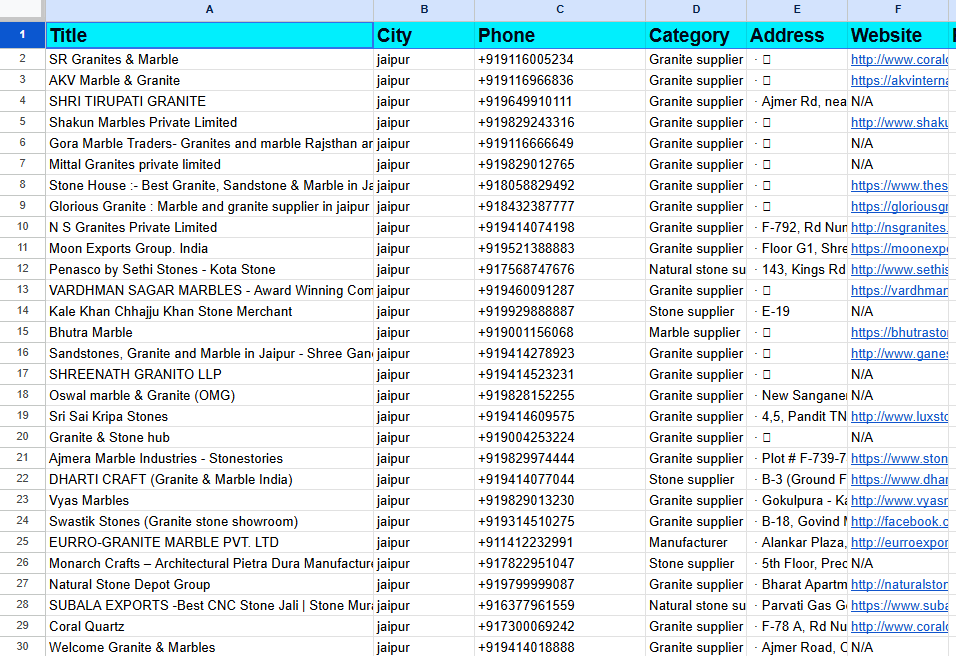Open Glorious Granite website link

899,207
